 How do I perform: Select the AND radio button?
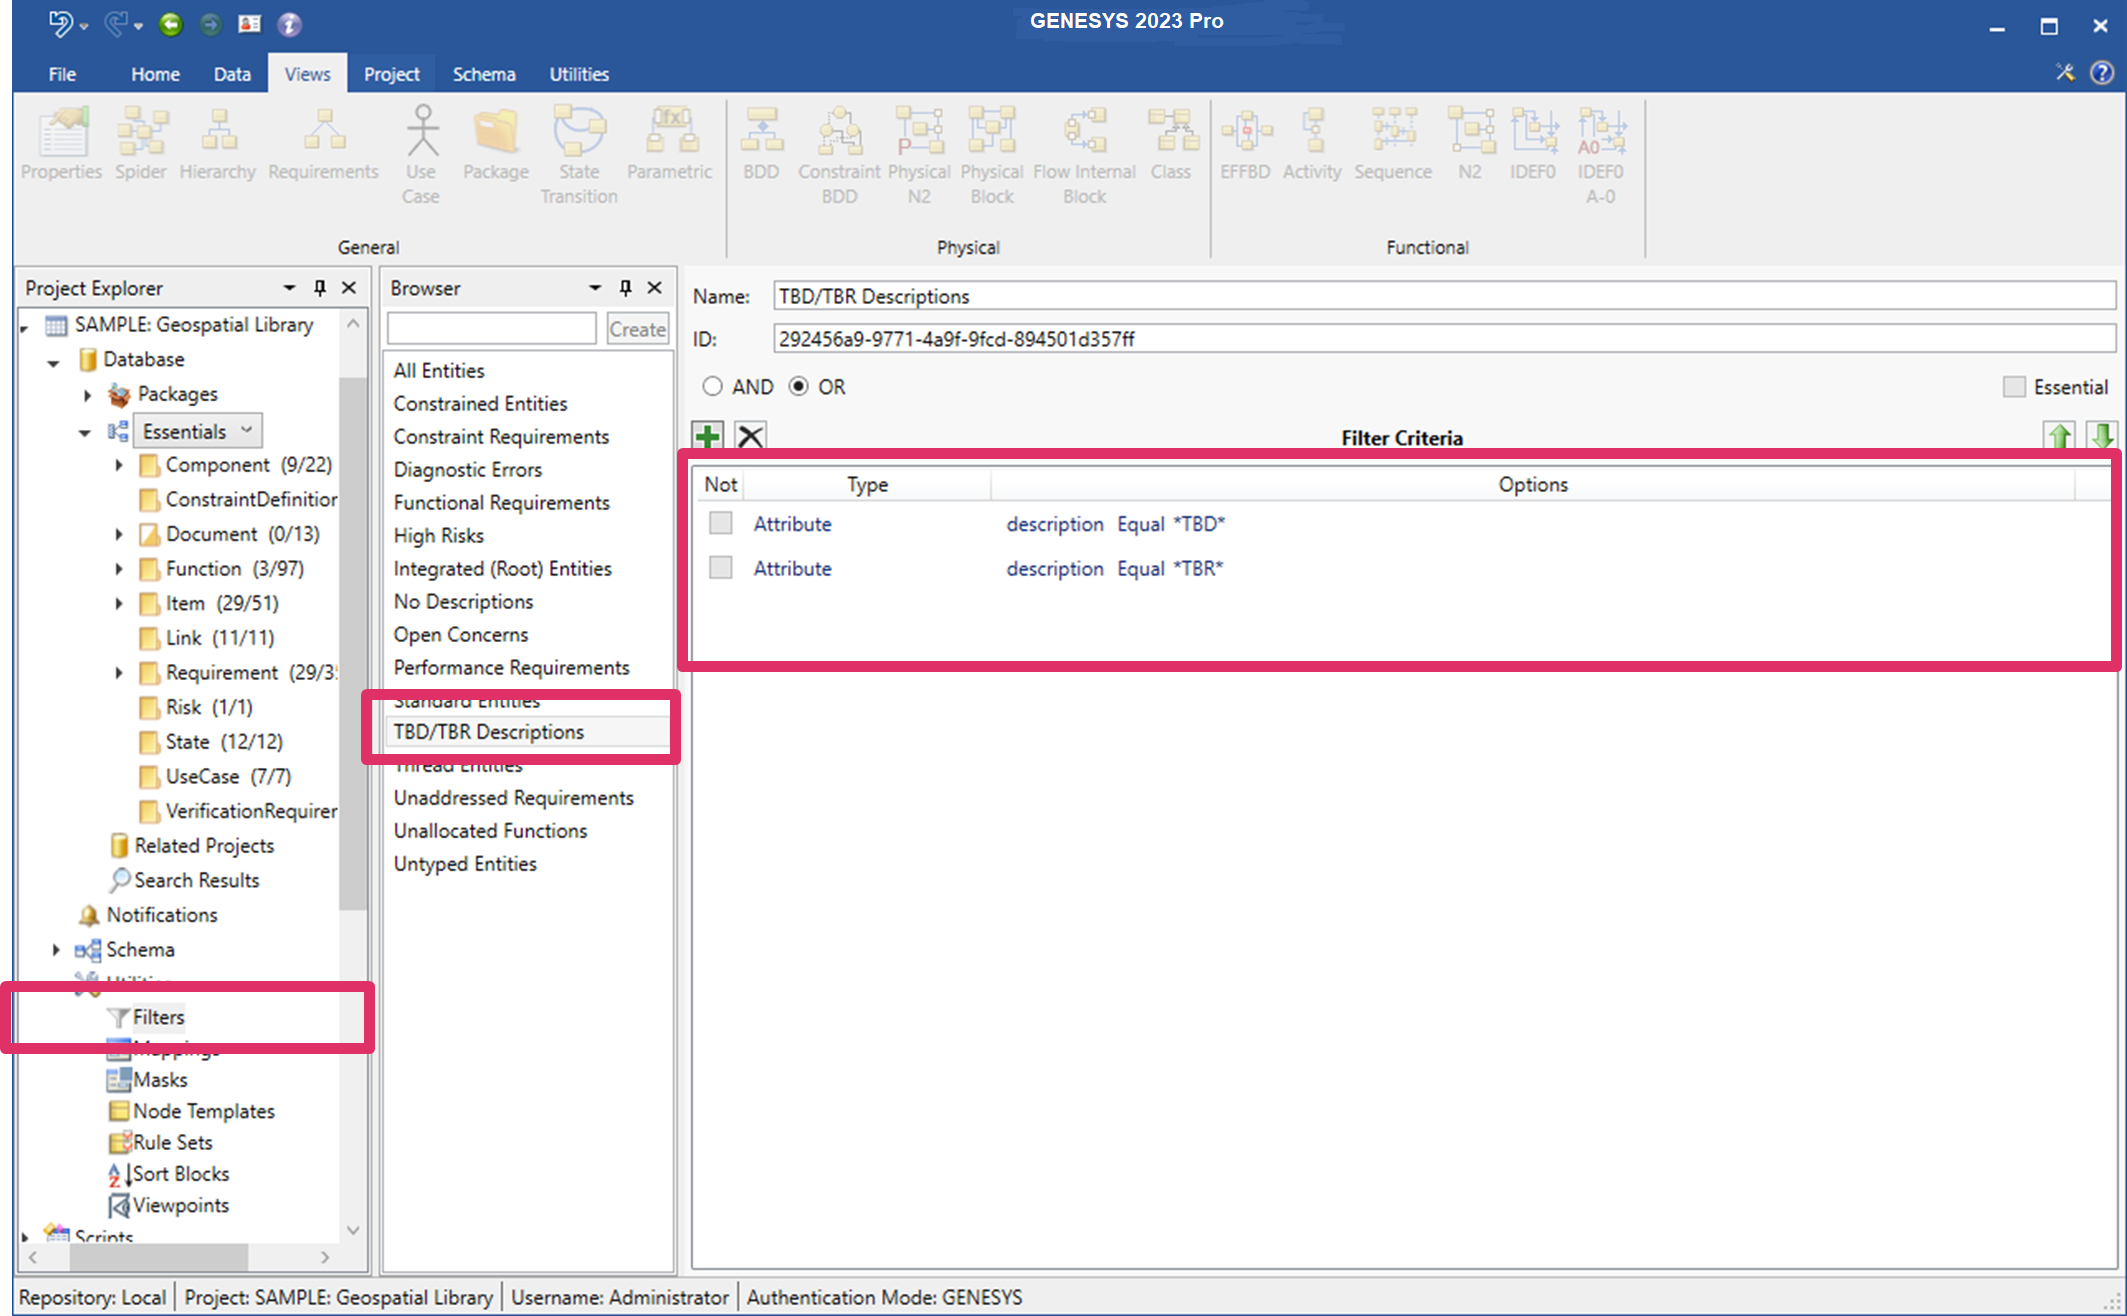point(712,387)
